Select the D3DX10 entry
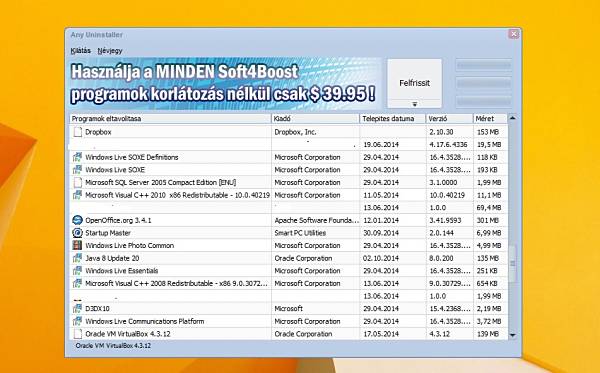This screenshot has height=373, width=600. coord(98,308)
